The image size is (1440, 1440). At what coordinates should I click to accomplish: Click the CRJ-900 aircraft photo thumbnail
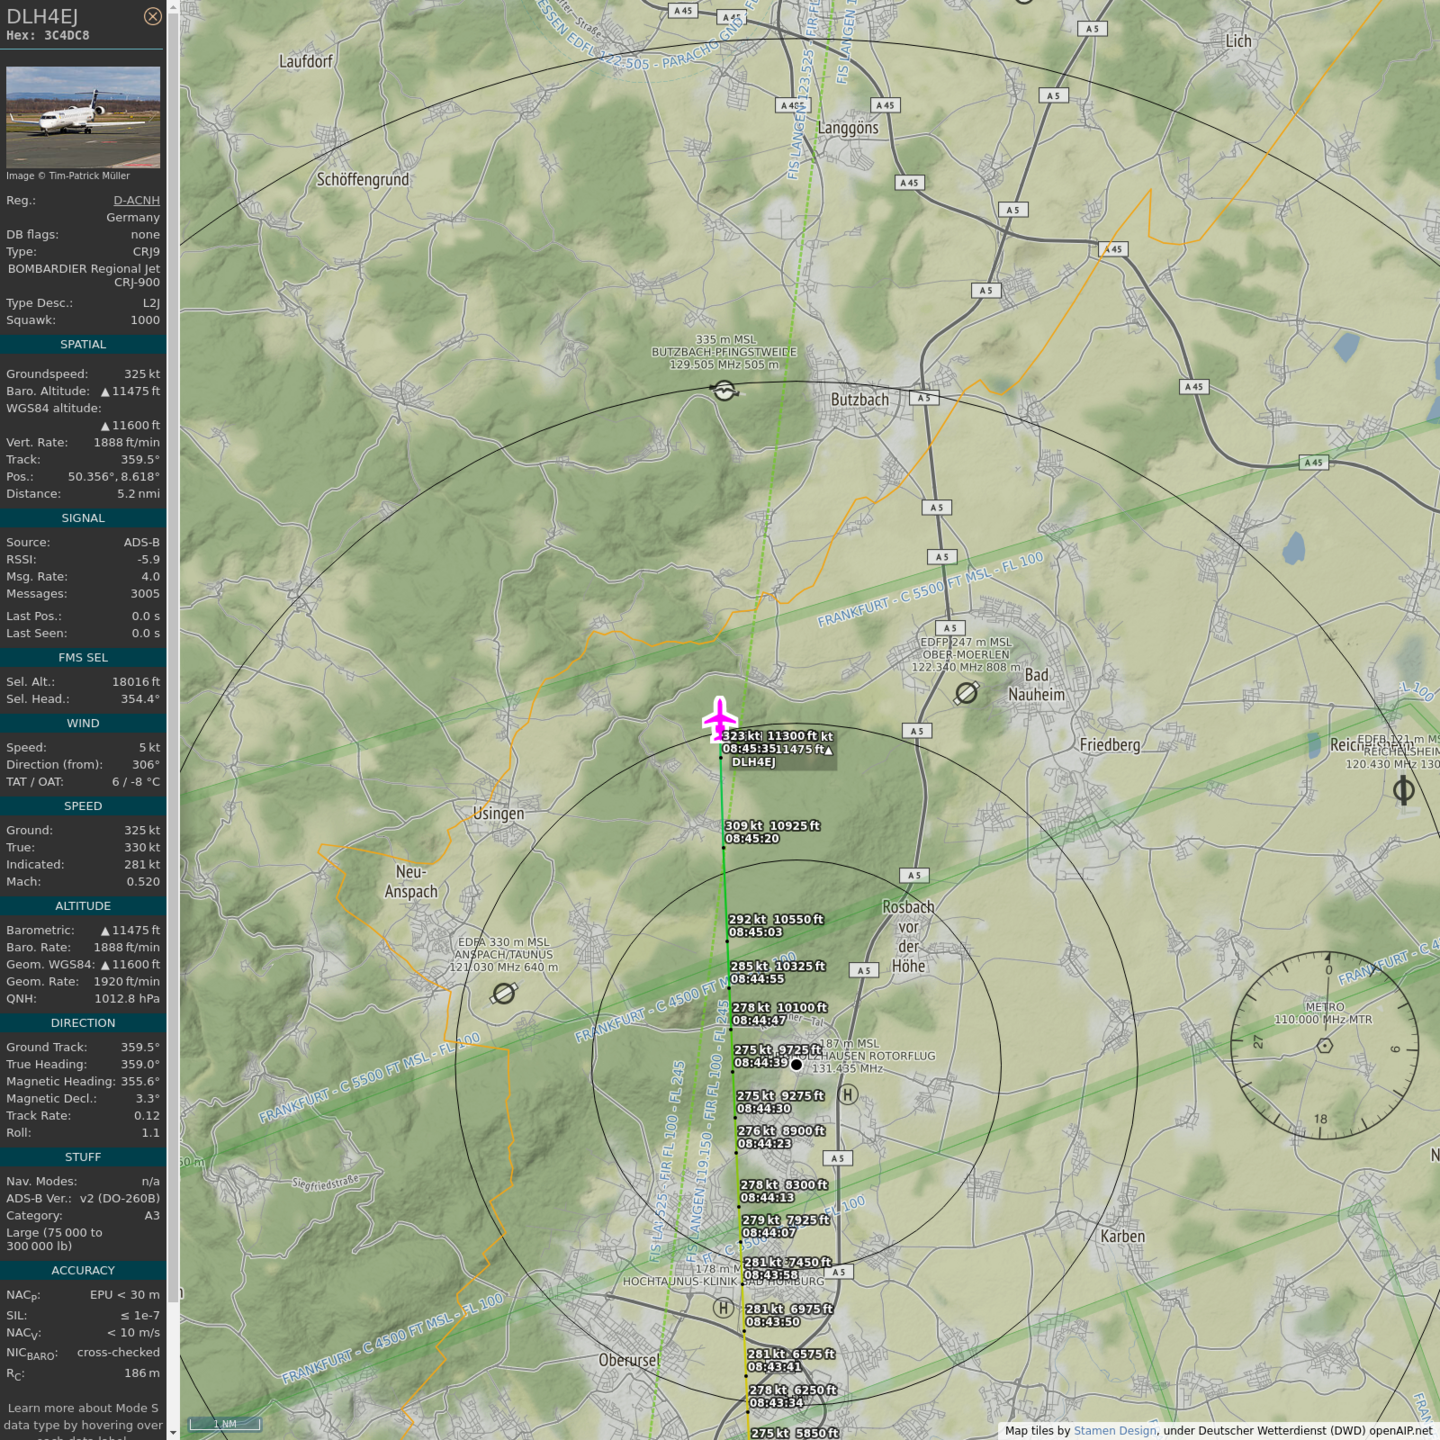click(x=83, y=117)
